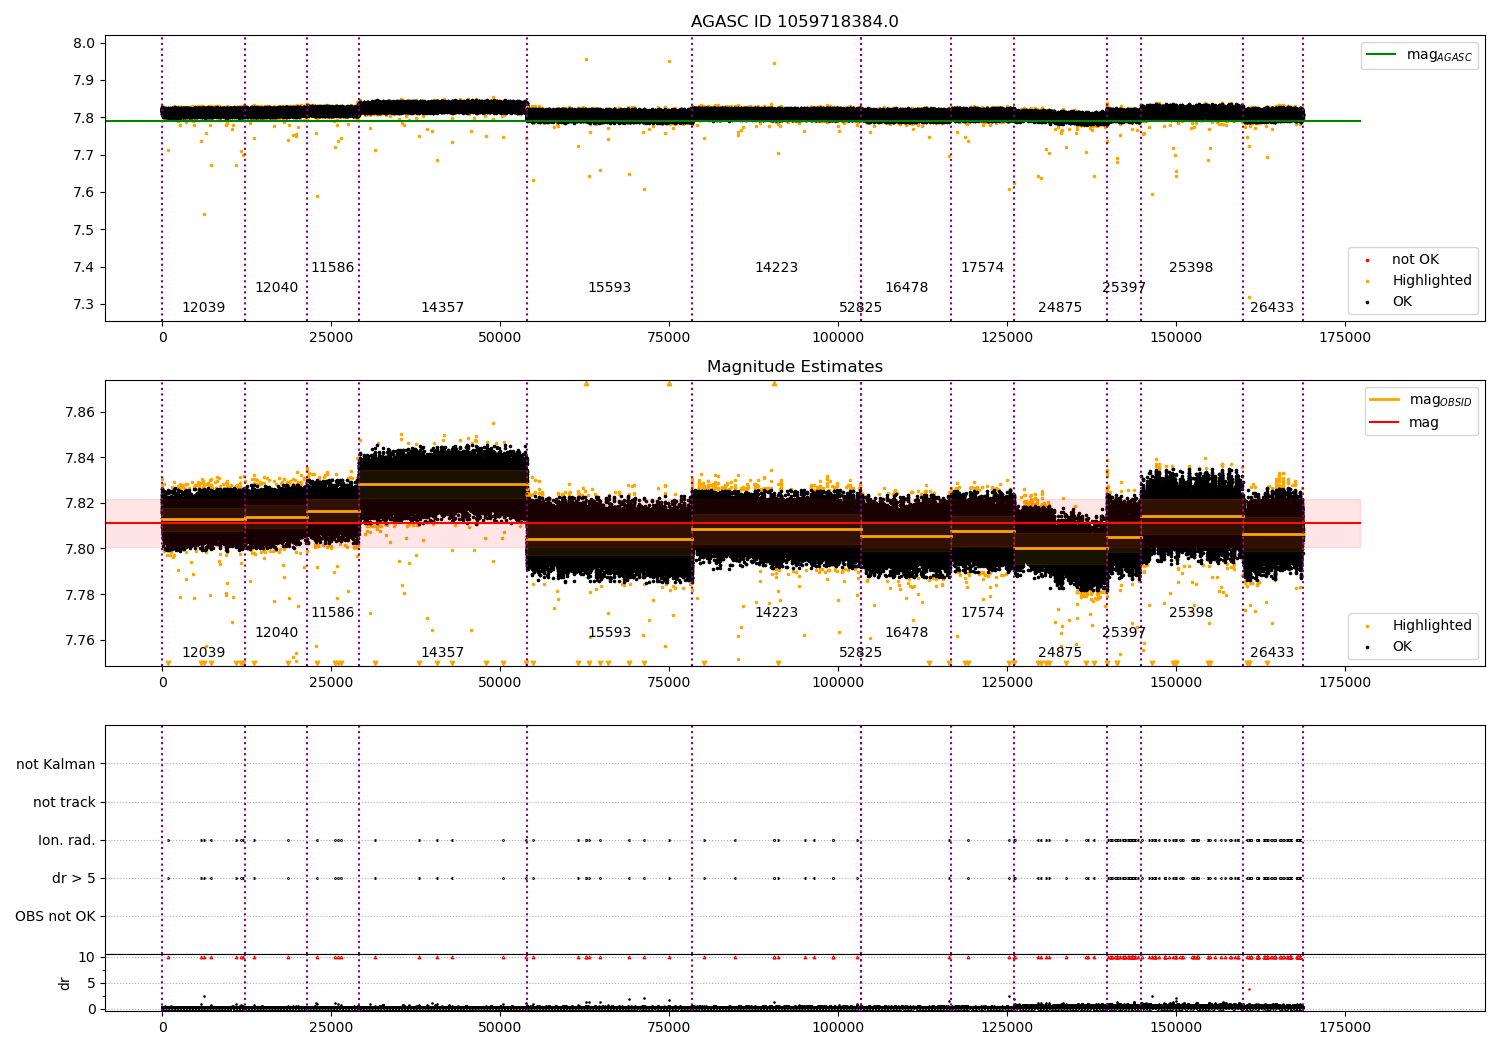Click the red line sample beside 'mag' legend

(1385, 423)
